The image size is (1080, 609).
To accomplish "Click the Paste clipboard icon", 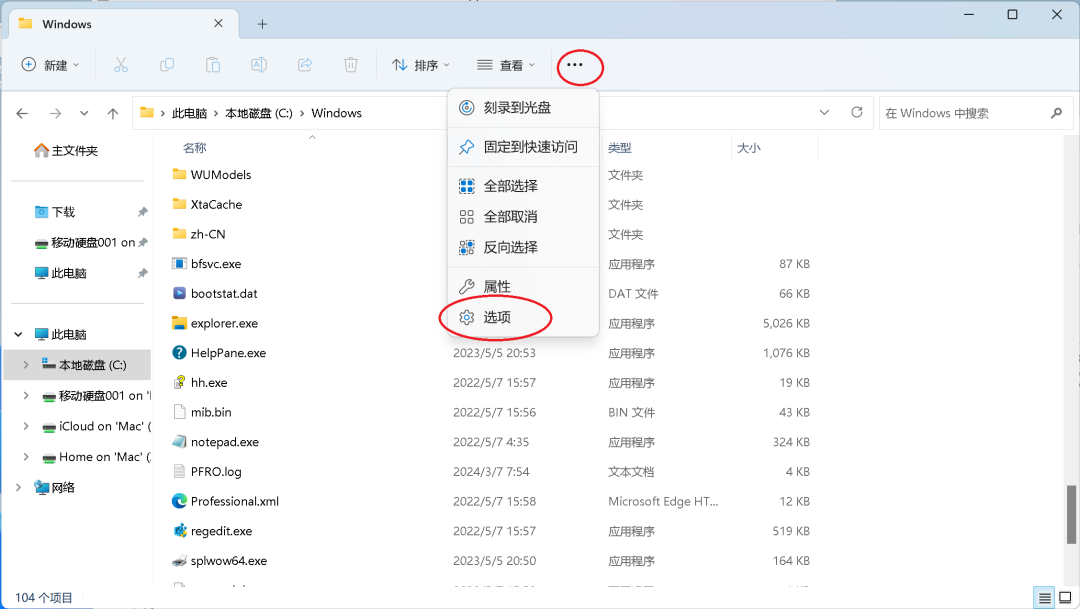I will (x=213, y=65).
